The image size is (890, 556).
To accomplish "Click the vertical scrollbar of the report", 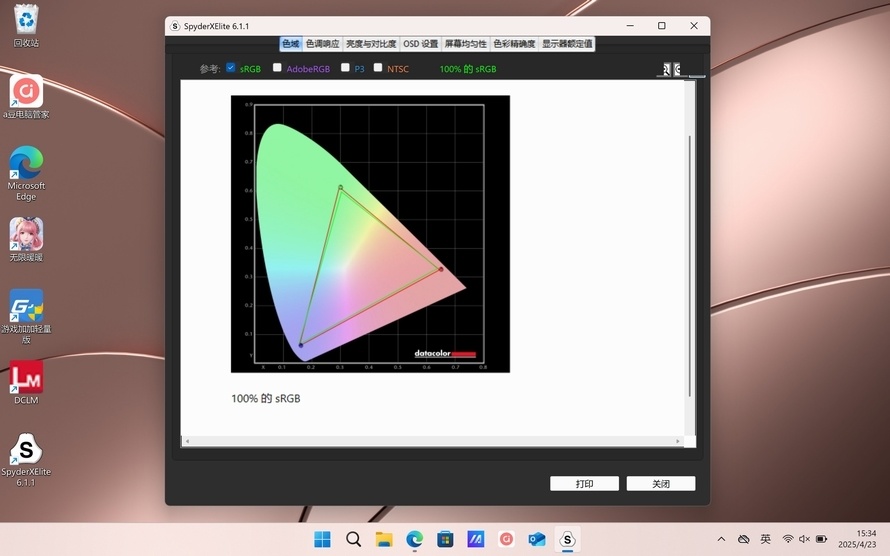I will click(x=689, y=260).
